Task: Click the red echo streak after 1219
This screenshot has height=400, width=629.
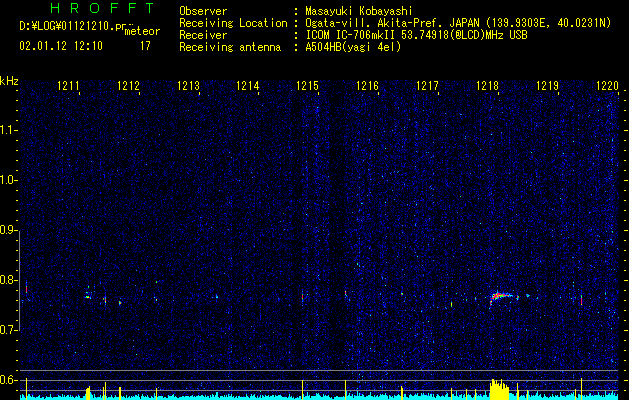Action: click(x=581, y=300)
